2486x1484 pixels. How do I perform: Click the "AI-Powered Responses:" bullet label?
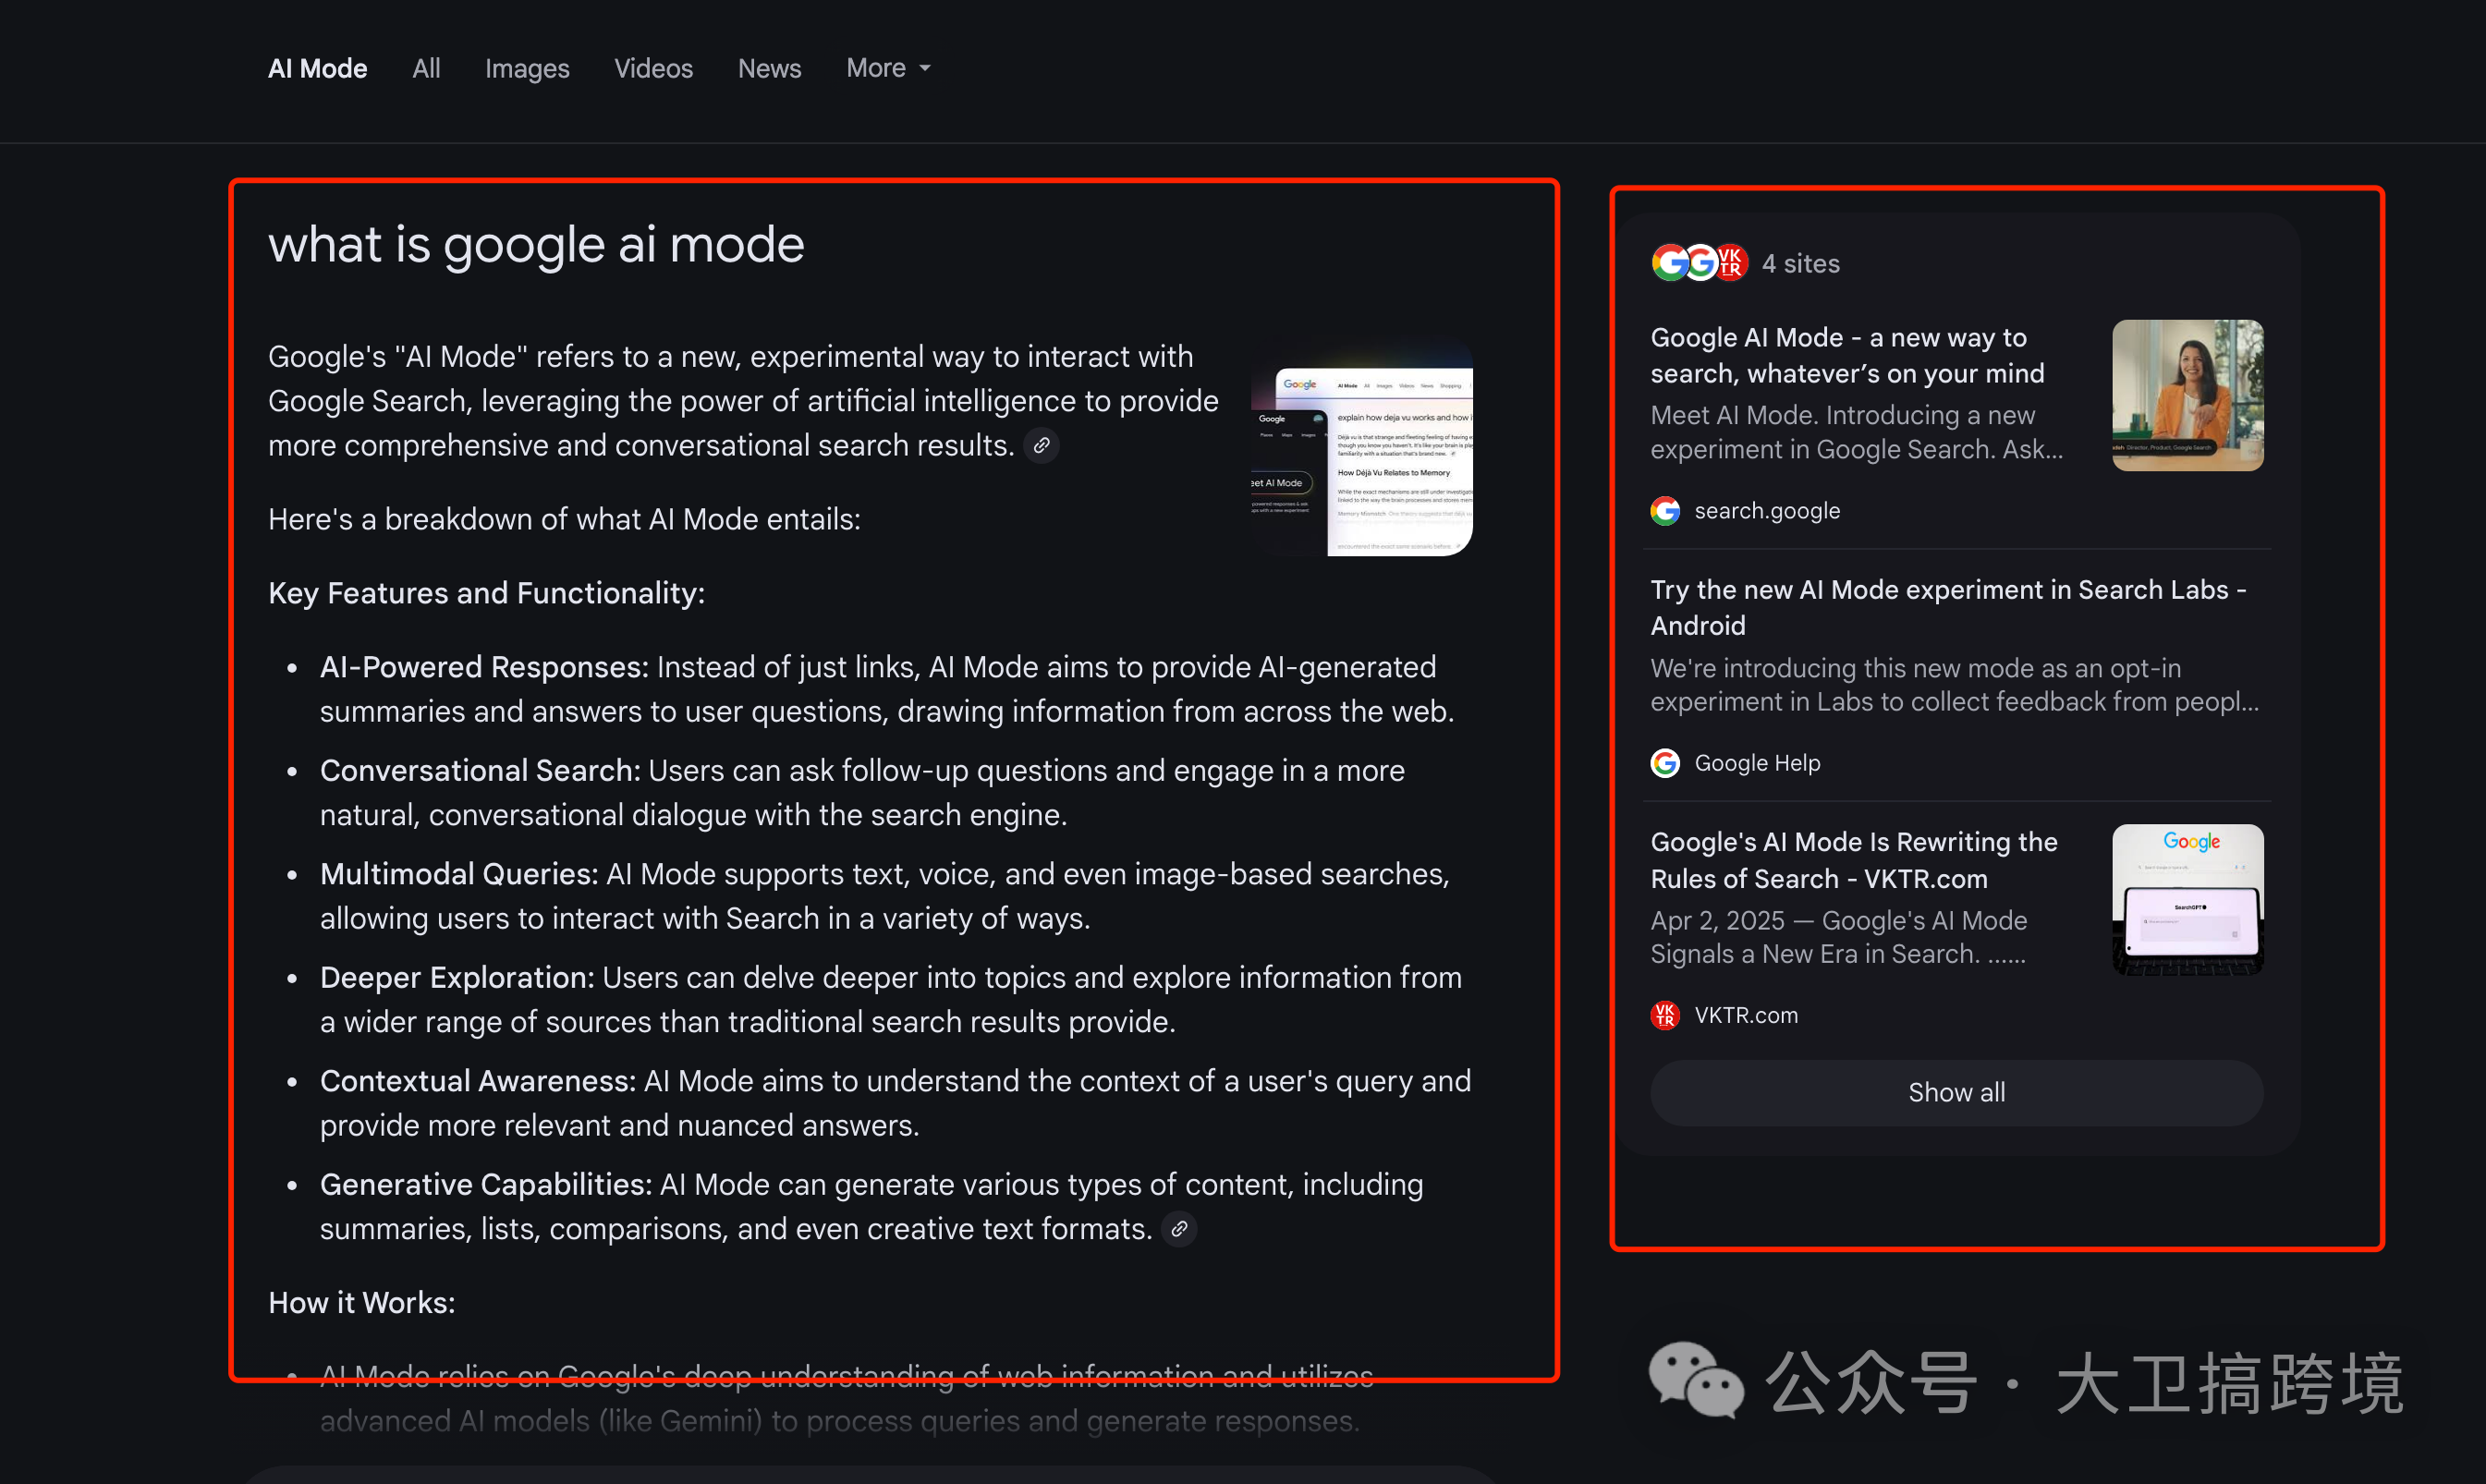[484, 667]
